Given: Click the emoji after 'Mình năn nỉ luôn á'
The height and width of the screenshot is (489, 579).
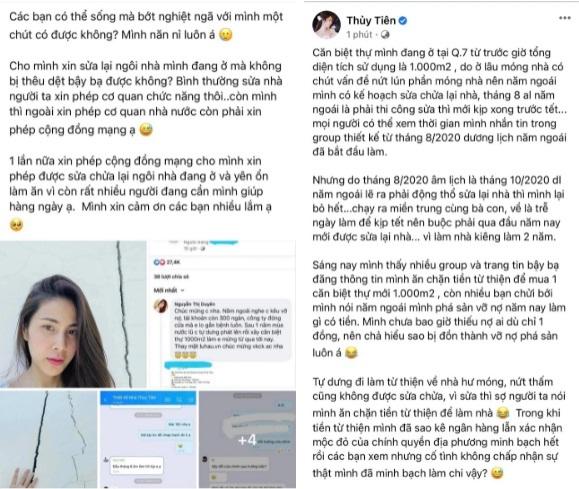Looking at the screenshot, I should pos(226,35).
